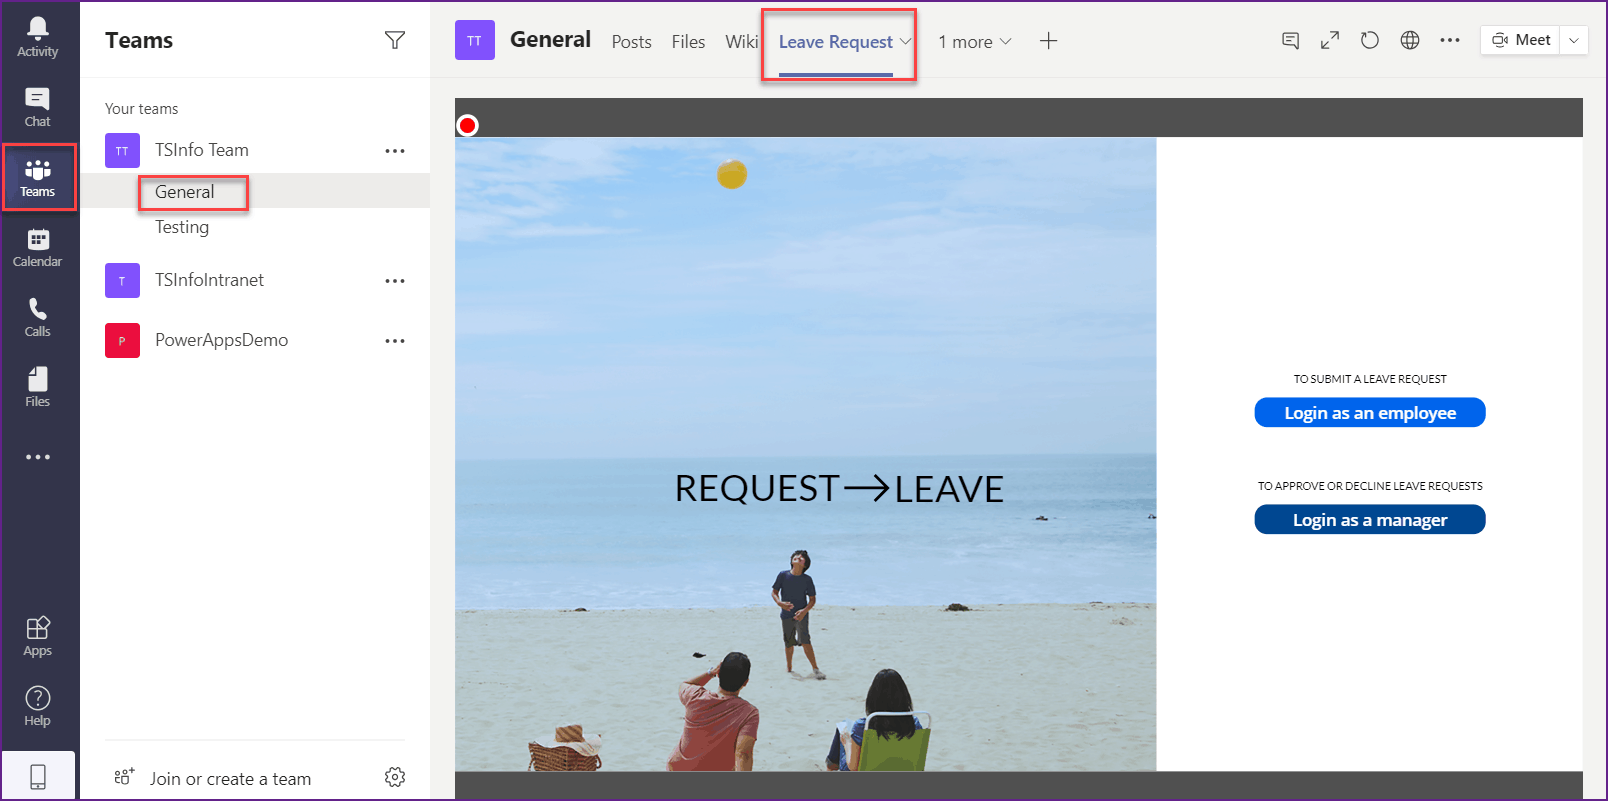This screenshot has width=1608, height=801.
Task: Open Leave Request tab dropdown chevron
Action: point(905,42)
